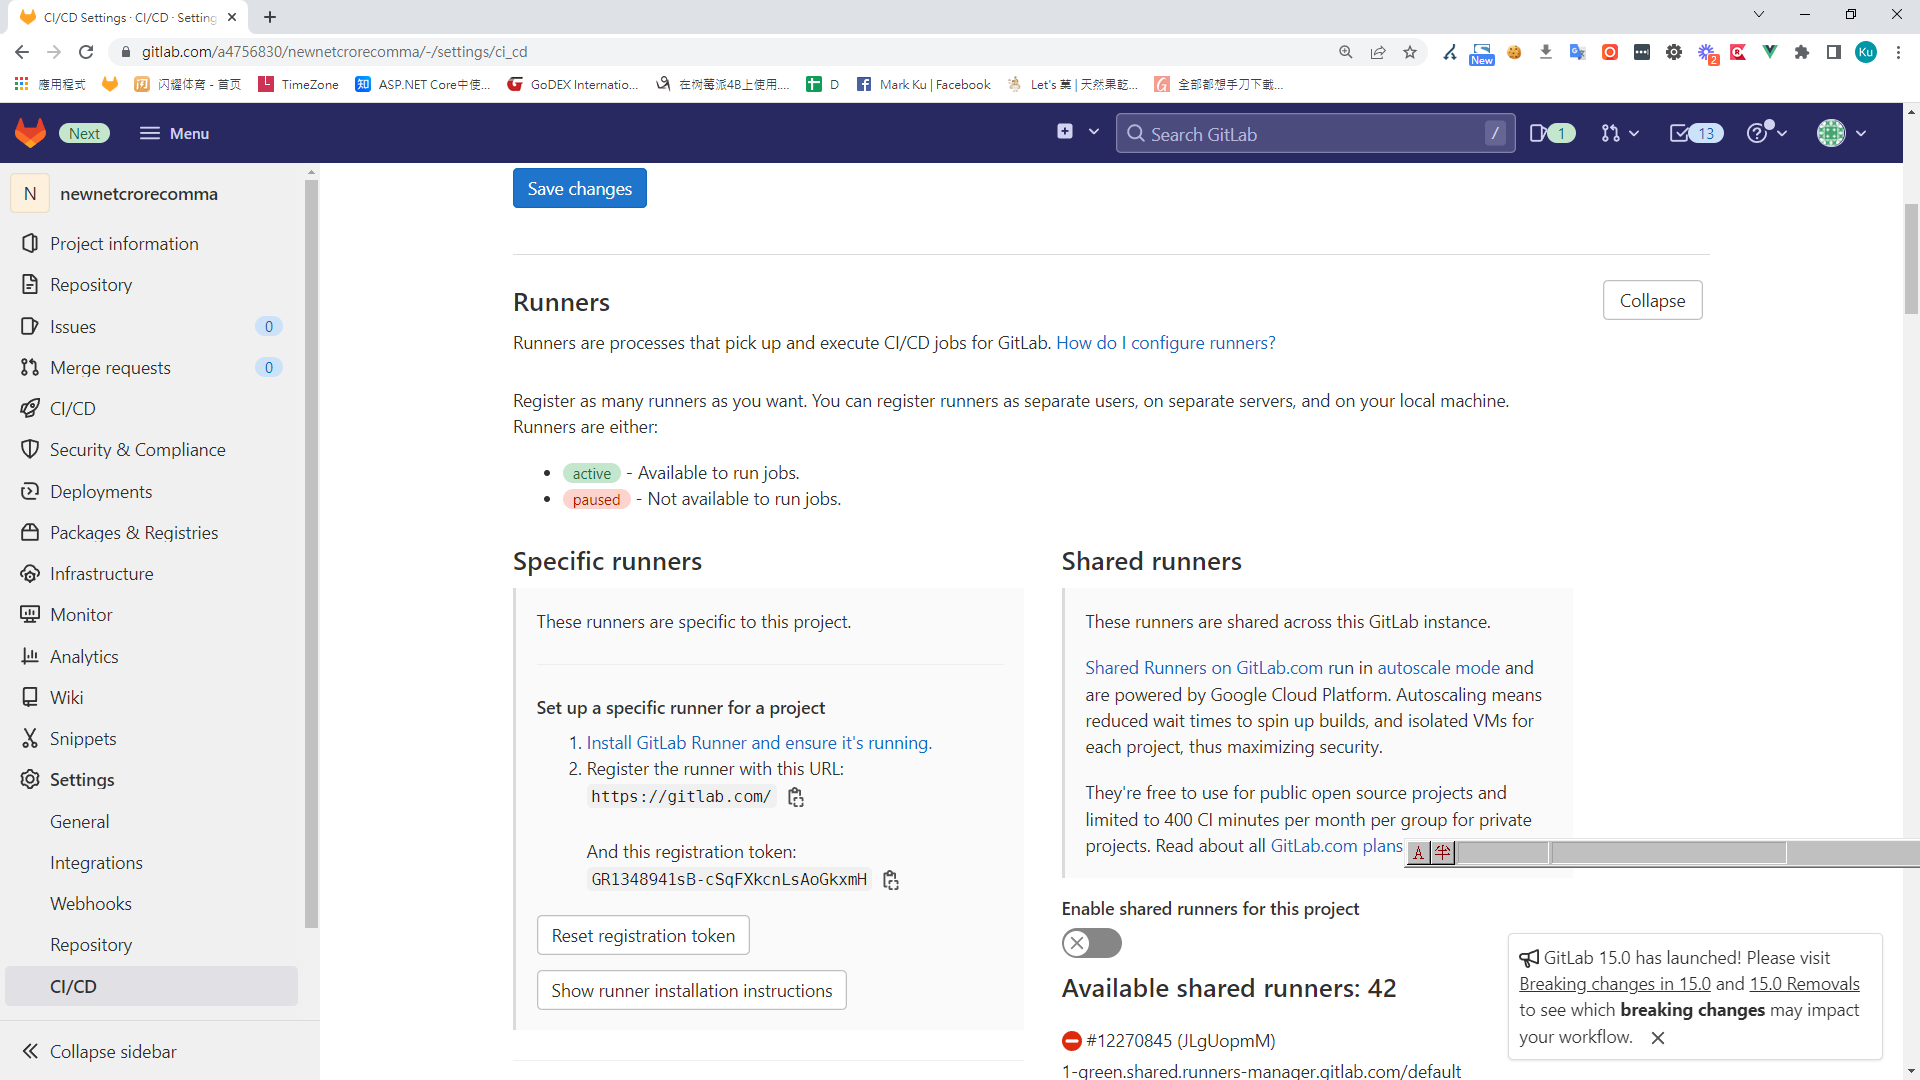Click Reset registration token button
The image size is (1920, 1080).
[643, 935]
